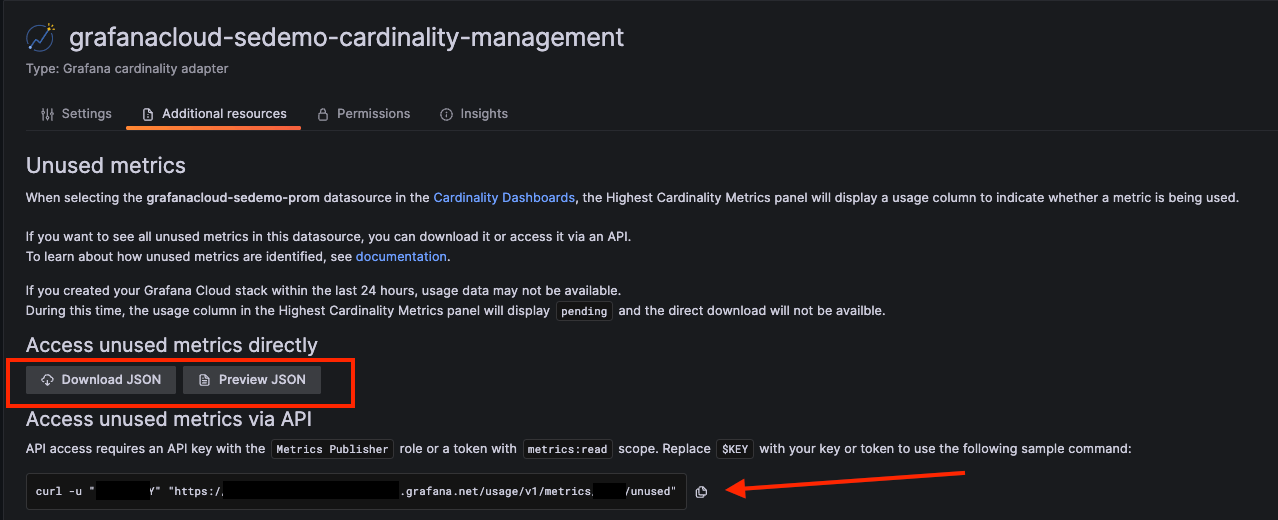Download the unused metrics JSON file
Viewport: 1278px width, 520px height.
pyautogui.click(x=101, y=380)
